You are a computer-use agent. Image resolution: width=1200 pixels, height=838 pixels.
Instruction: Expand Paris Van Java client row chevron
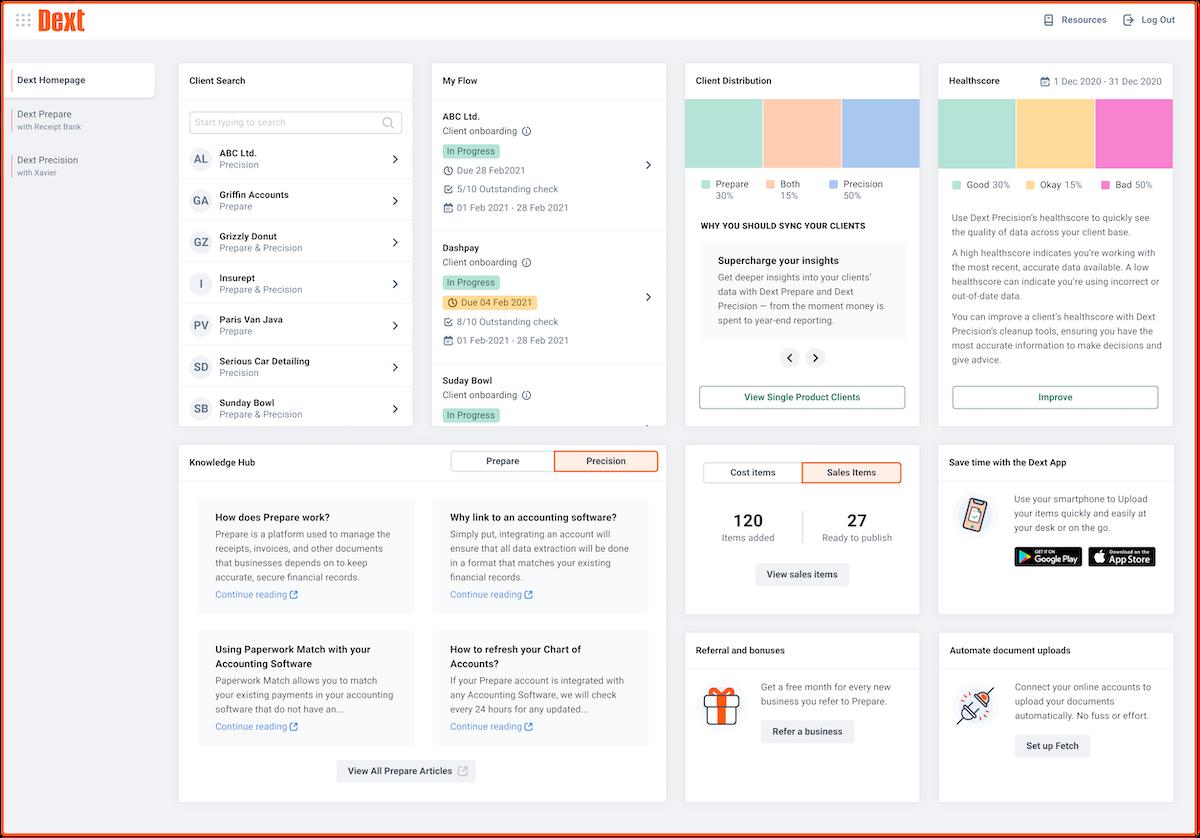[x=395, y=326]
